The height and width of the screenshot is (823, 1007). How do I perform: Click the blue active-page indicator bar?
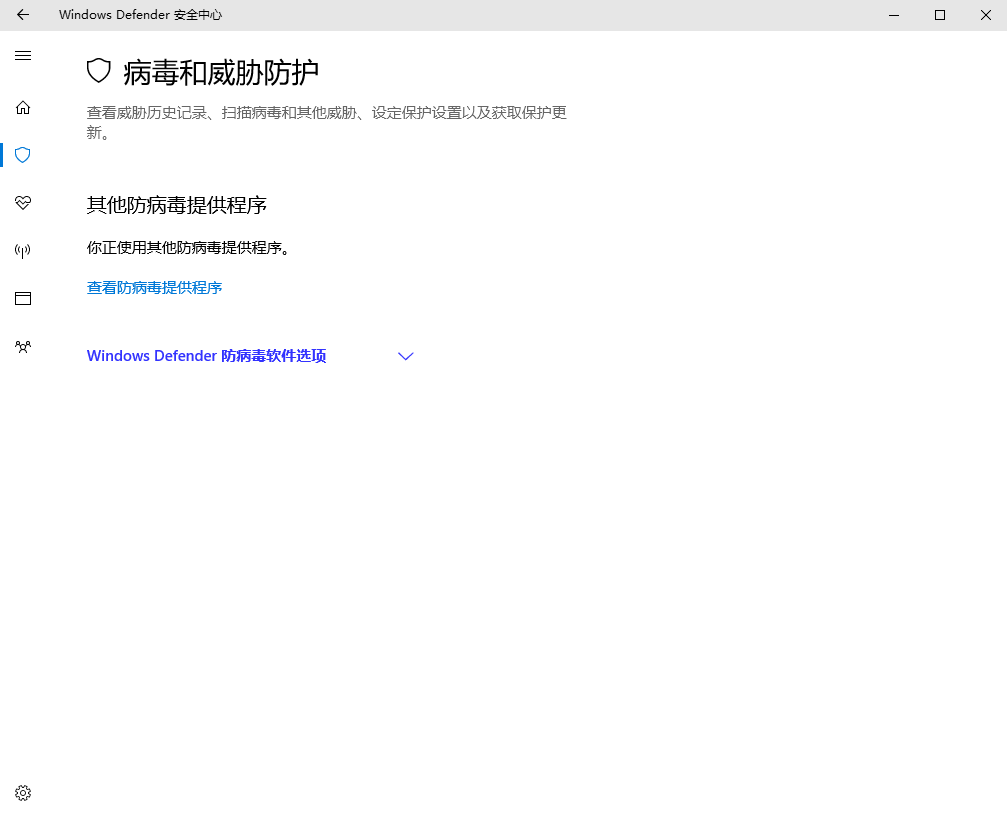(x=3, y=155)
